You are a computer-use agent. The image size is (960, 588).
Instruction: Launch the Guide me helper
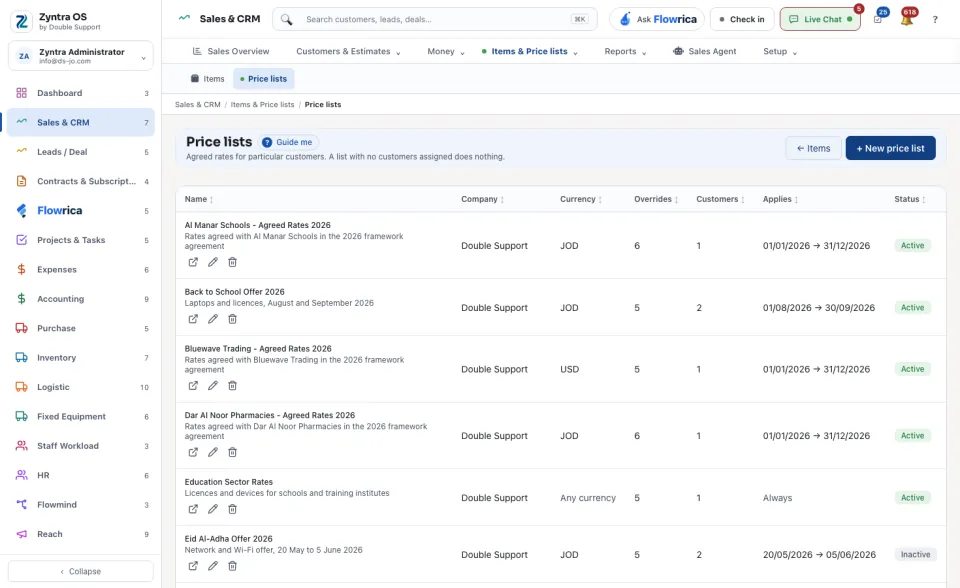point(288,142)
